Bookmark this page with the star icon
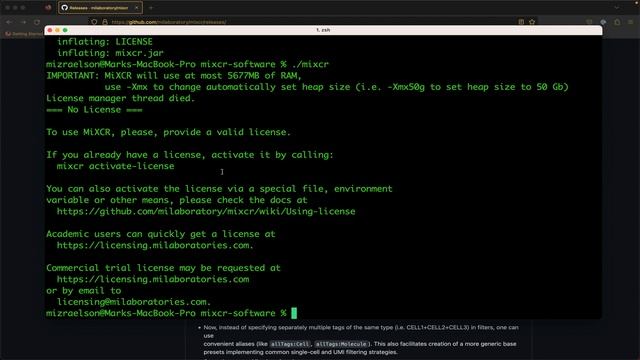This screenshot has height=360, width=640. click(x=532, y=22)
